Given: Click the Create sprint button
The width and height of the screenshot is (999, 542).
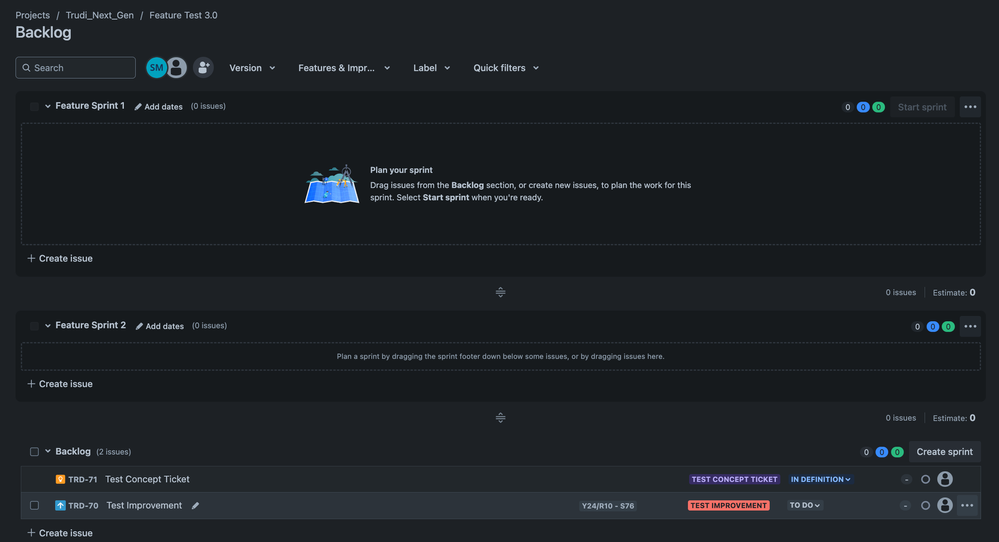Looking at the screenshot, I should (x=944, y=452).
